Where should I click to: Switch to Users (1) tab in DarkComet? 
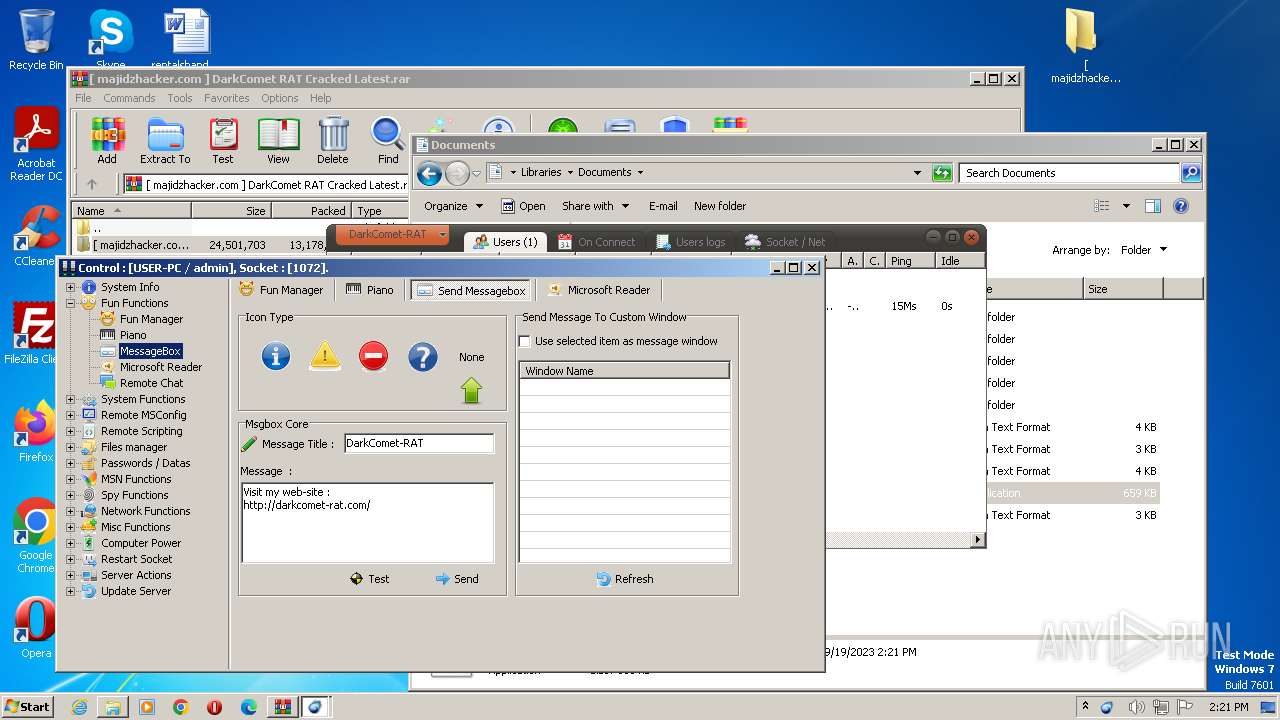coord(505,241)
